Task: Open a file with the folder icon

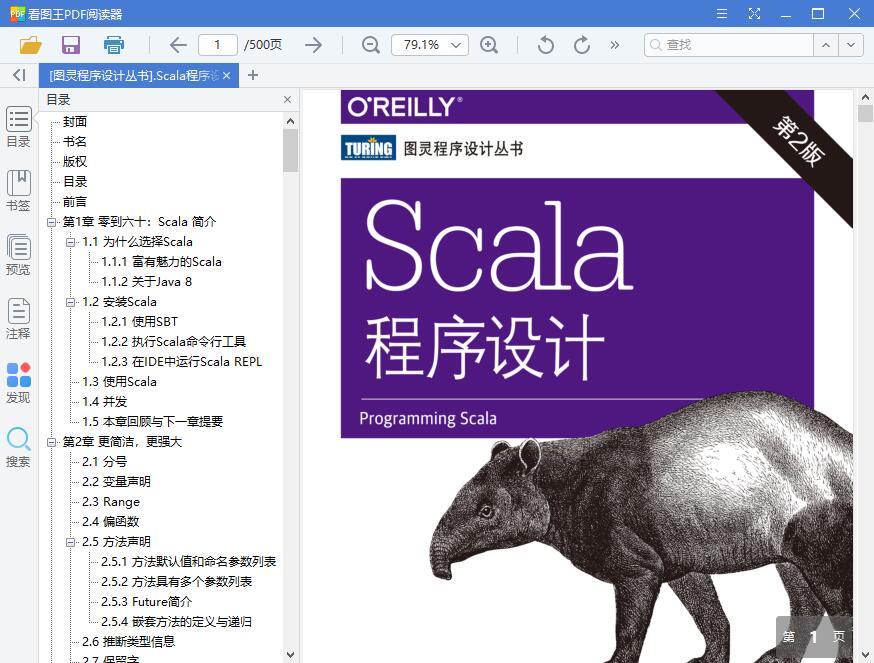Action: click(x=31, y=45)
